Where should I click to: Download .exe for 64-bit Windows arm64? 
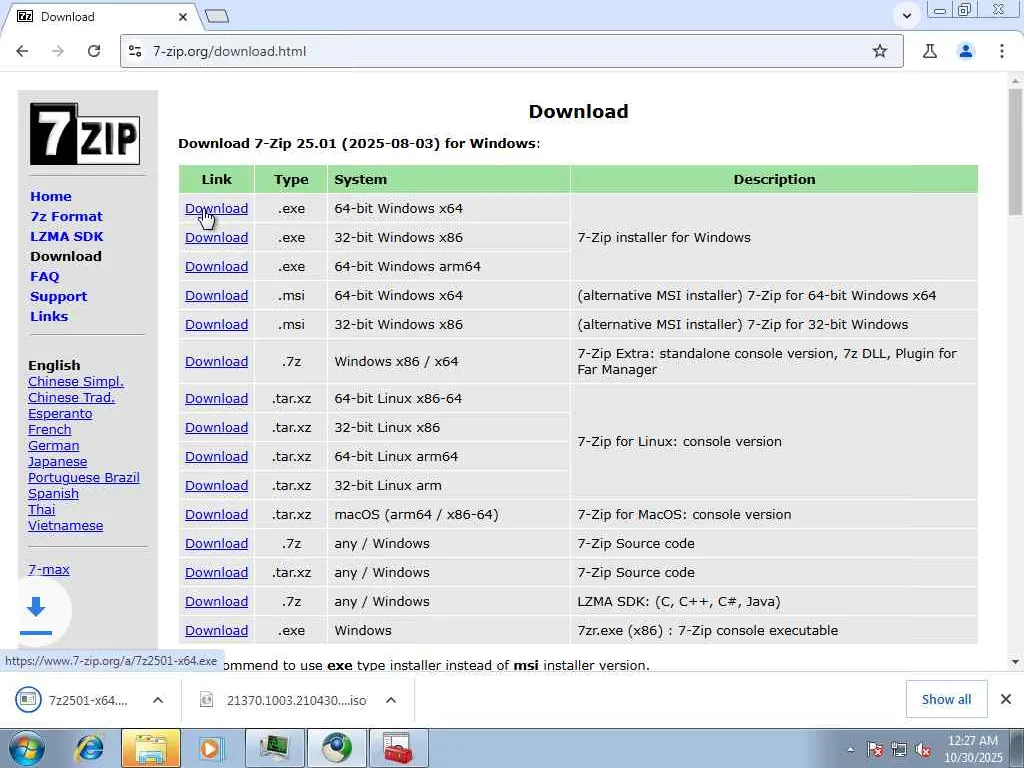tap(216, 266)
